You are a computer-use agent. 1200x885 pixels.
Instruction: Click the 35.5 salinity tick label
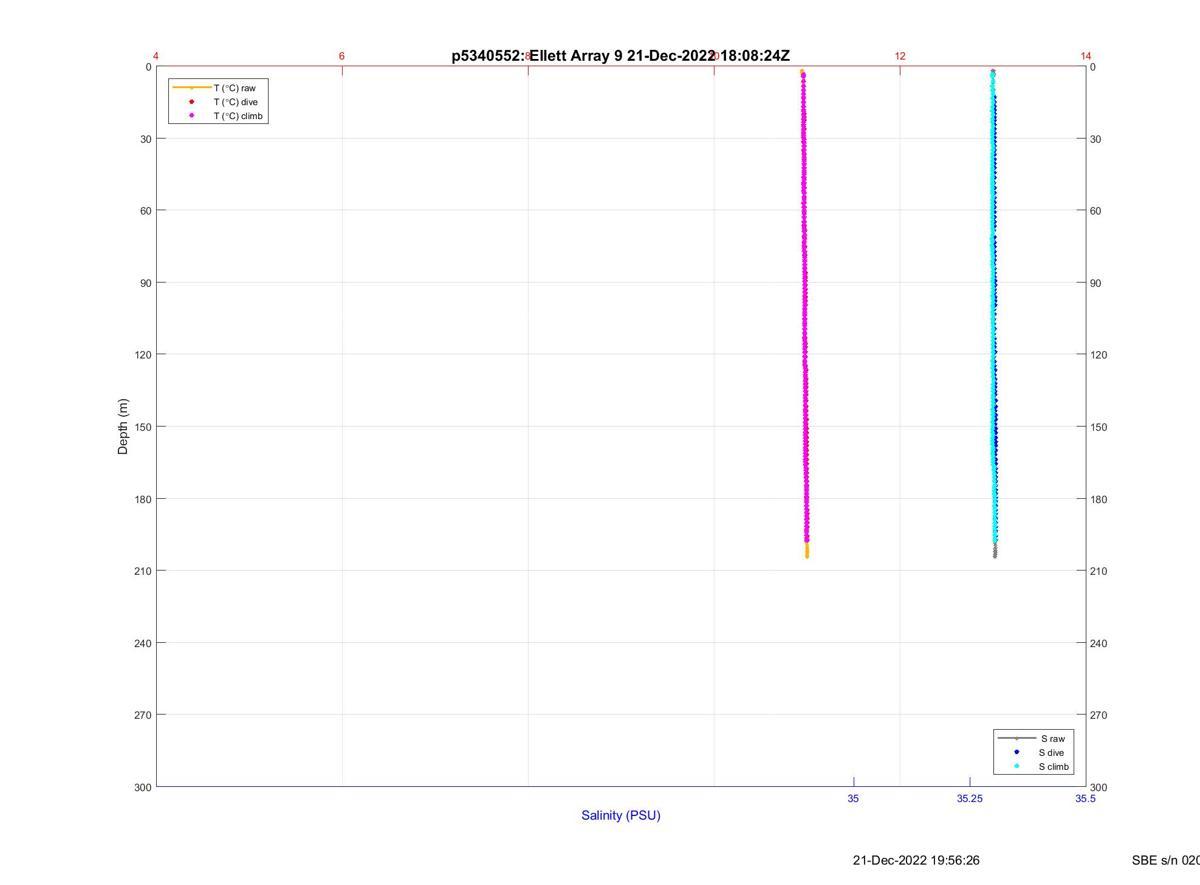coord(1085,799)
